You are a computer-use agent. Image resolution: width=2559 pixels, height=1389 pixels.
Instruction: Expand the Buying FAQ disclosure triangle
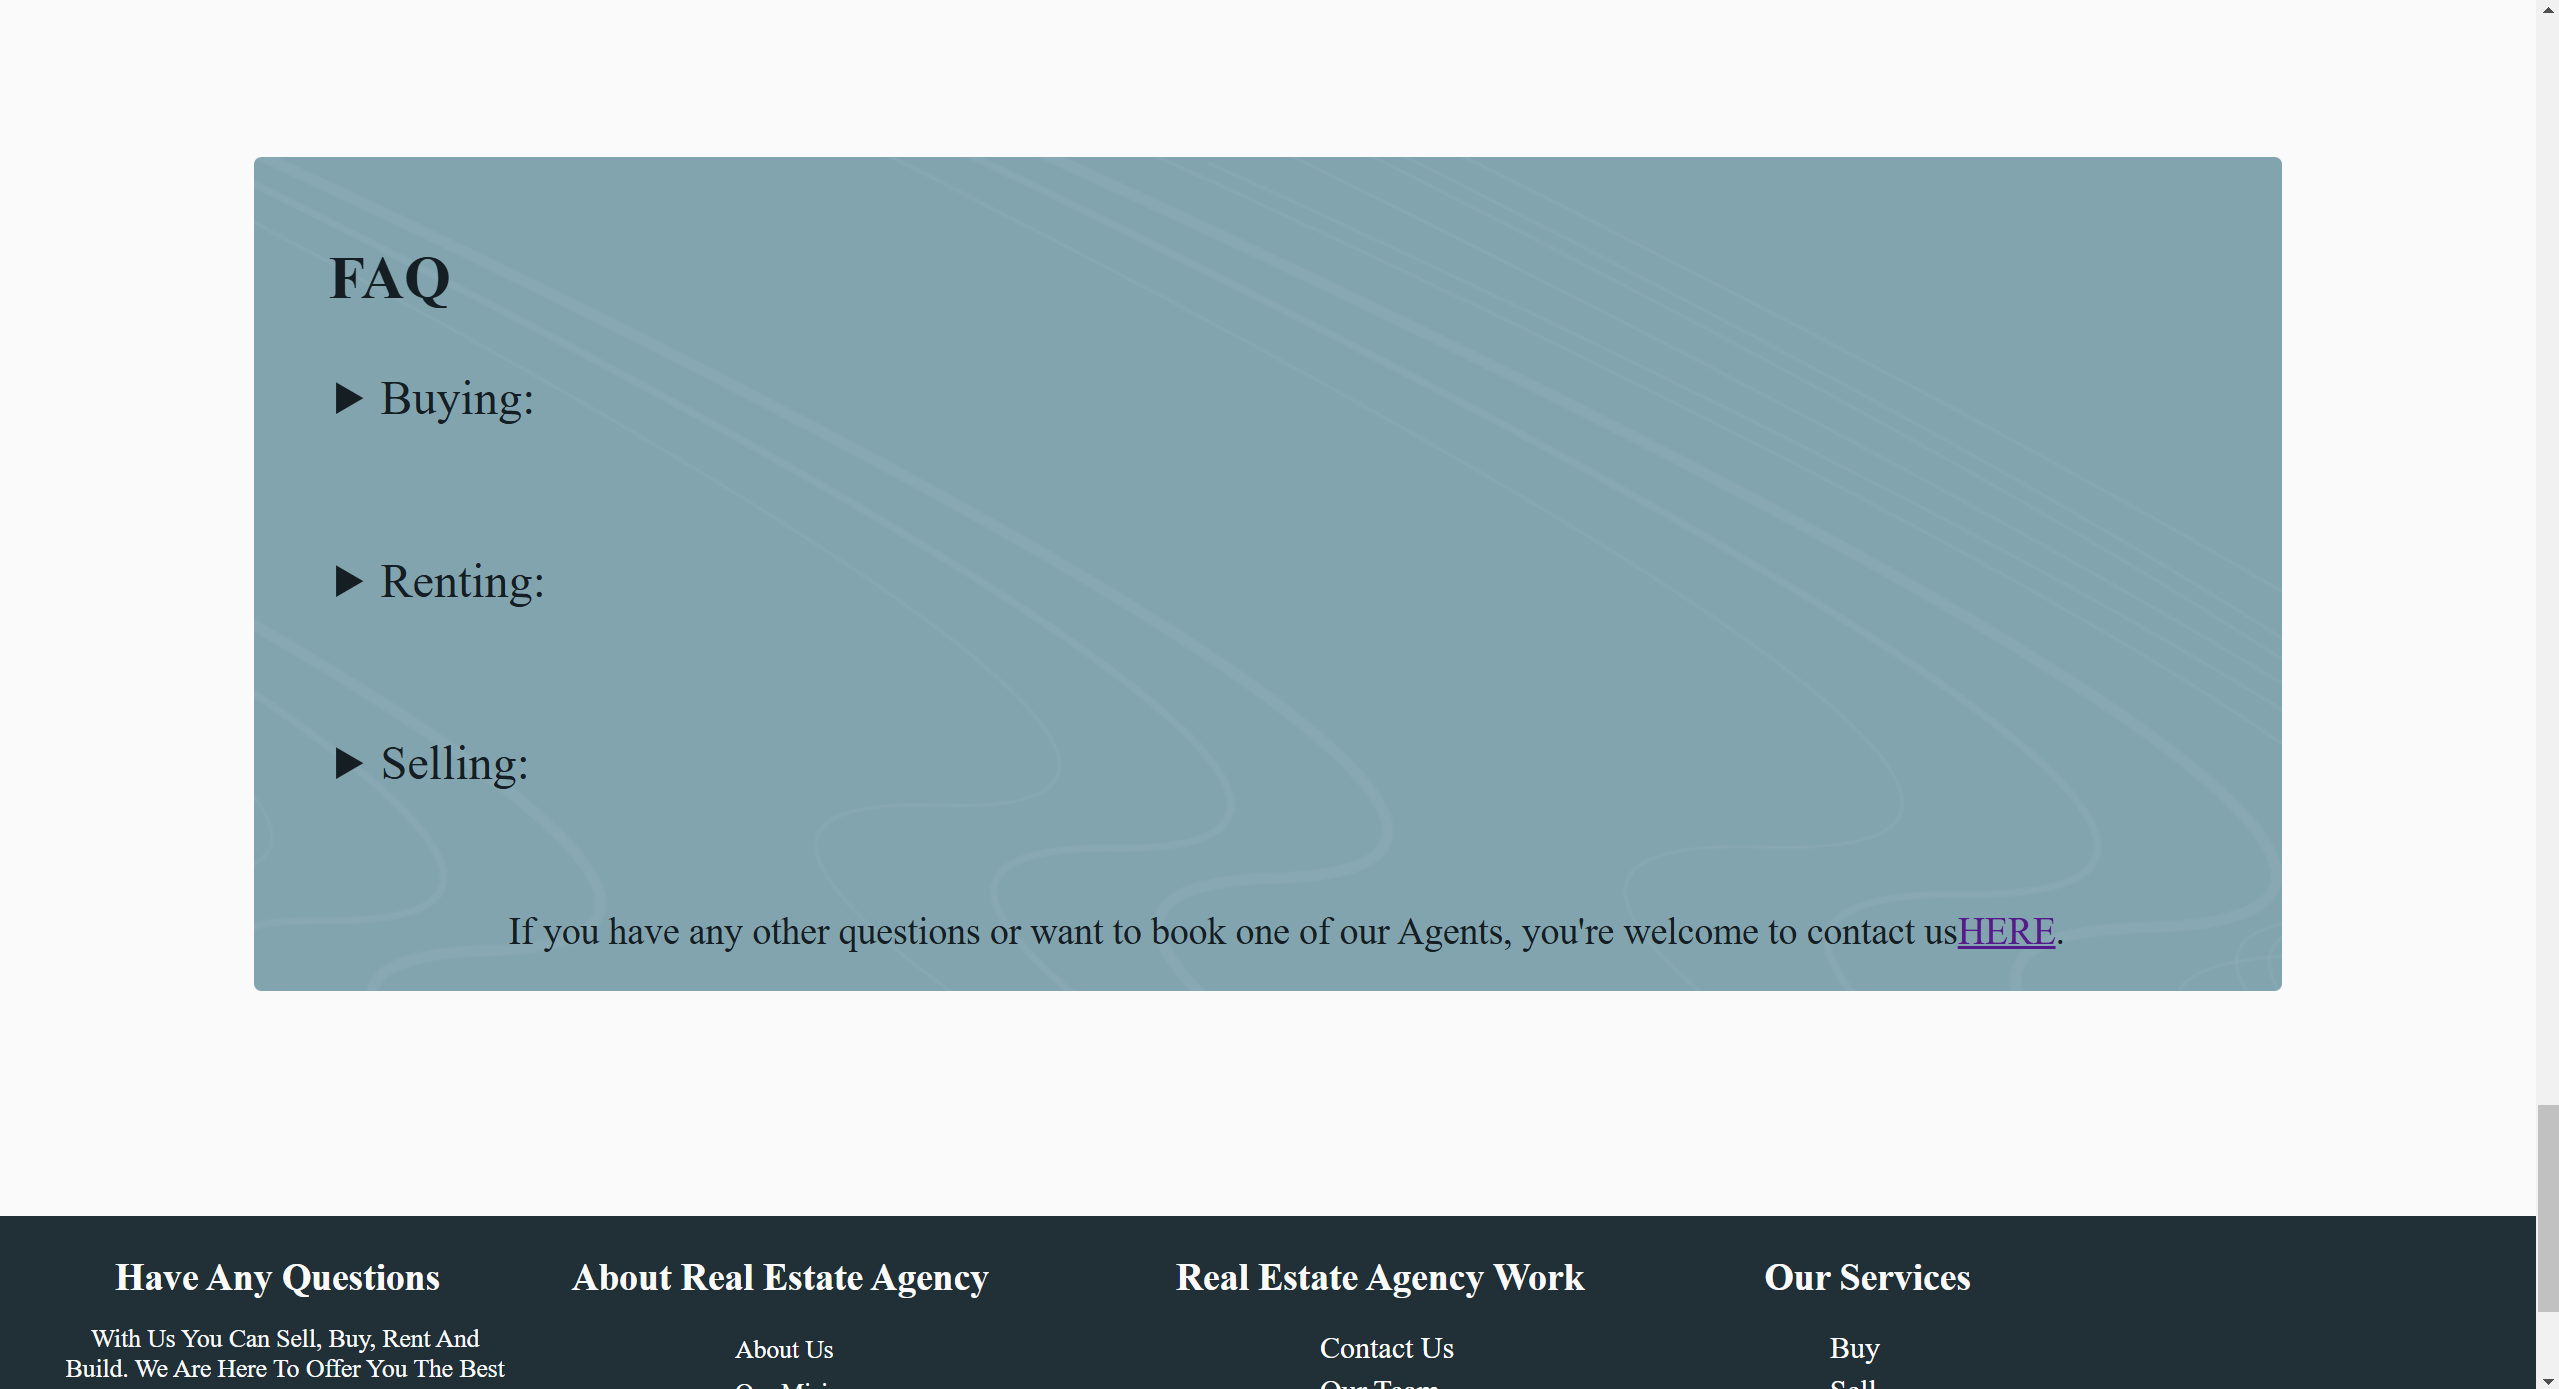click(x=348, y=398)
